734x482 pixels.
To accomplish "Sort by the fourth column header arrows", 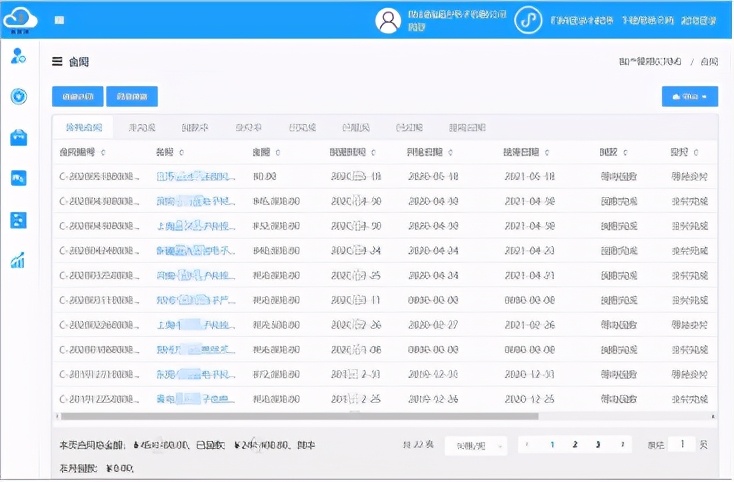I will pos(374,153).
